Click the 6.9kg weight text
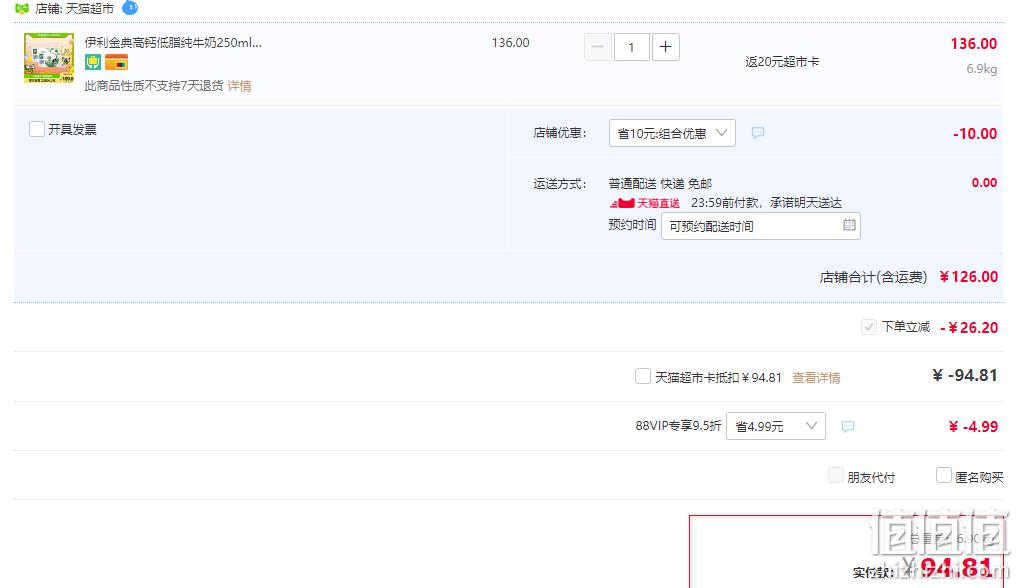 point(981,69)
